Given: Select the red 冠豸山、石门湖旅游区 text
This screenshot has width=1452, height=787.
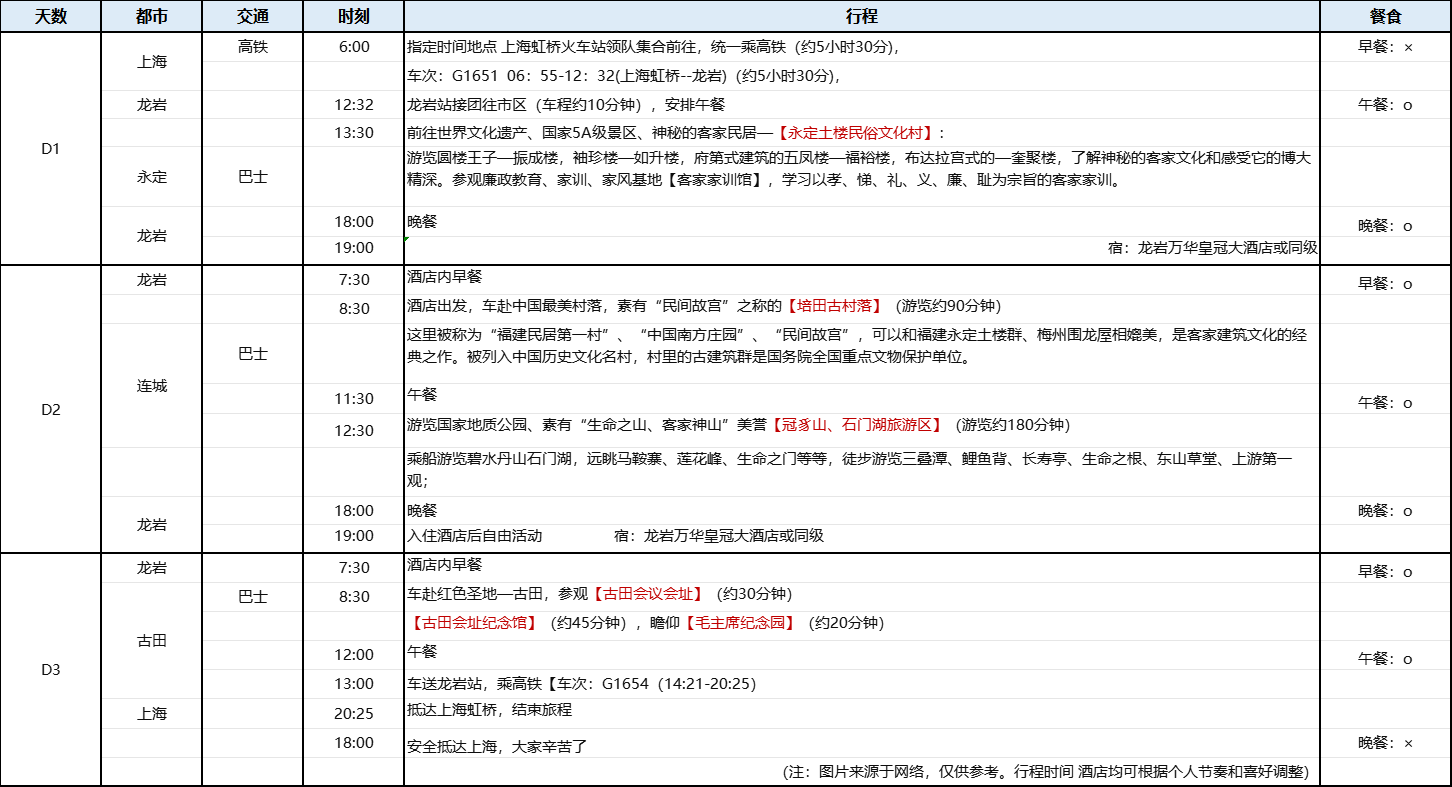Looking at the screenshot, I should [856, 425].
